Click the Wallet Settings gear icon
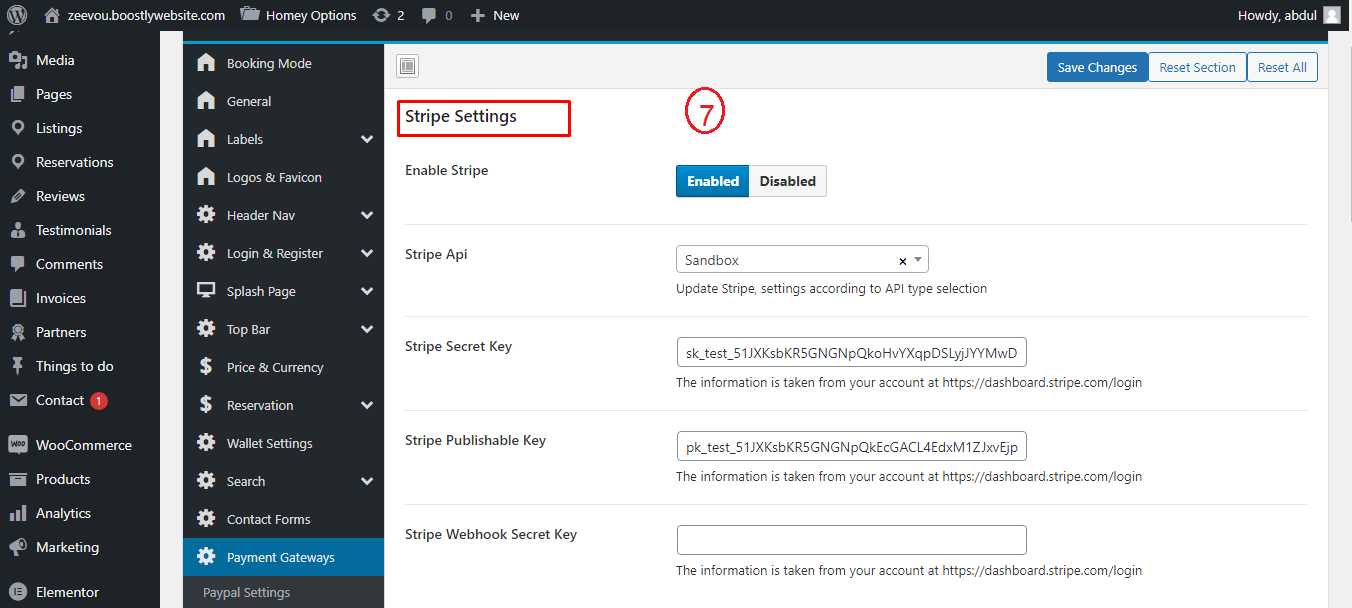Viewport: 1352px width, 608px height. pos(206,443)
